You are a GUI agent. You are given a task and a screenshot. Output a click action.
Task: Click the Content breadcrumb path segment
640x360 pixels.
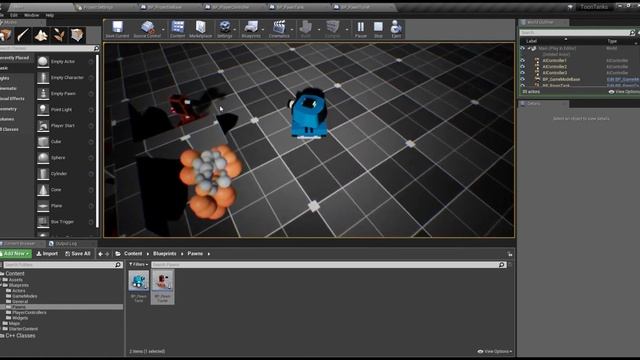point(133,254)
